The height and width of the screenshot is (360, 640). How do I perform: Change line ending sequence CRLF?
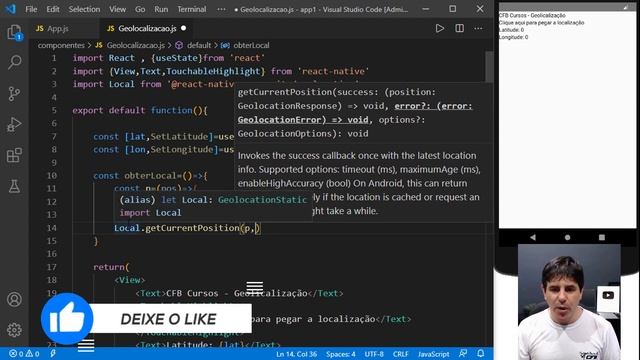click(400, 354)
